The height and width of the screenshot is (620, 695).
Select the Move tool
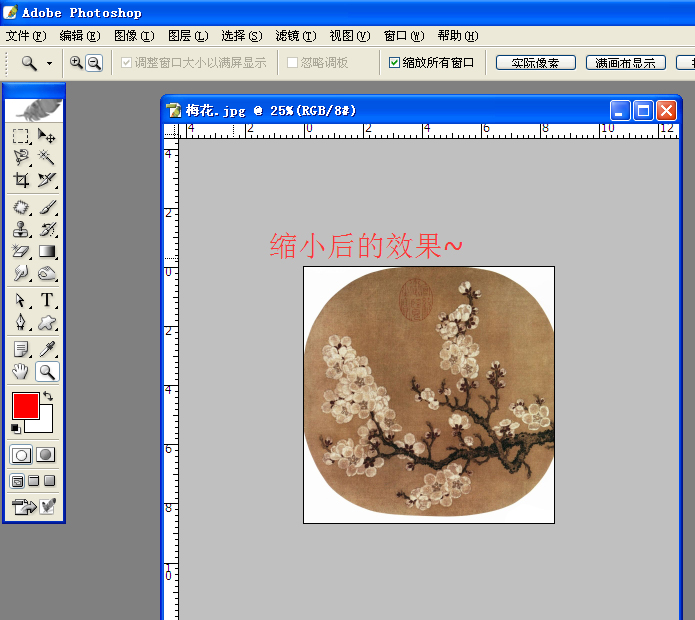tap(47, 136)
